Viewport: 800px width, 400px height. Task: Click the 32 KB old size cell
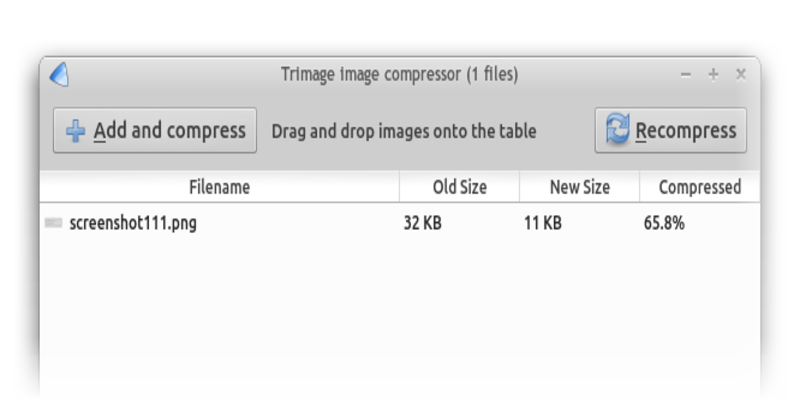[x=422, y=223]
